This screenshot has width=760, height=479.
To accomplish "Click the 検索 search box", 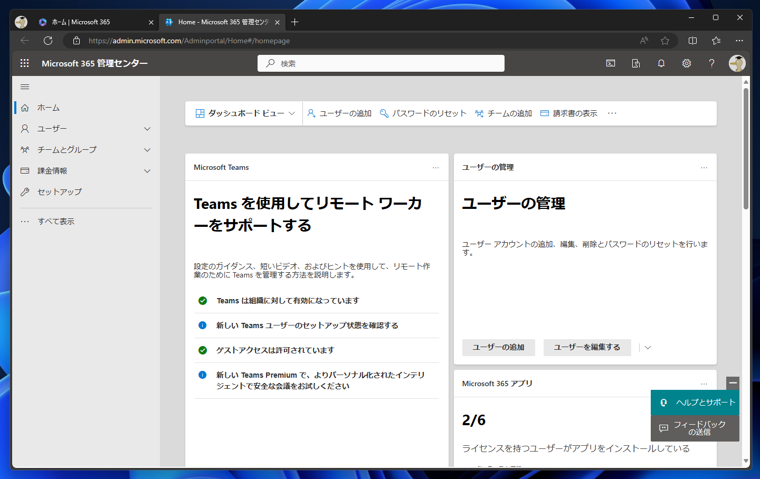I will click(x=381, y=64).
